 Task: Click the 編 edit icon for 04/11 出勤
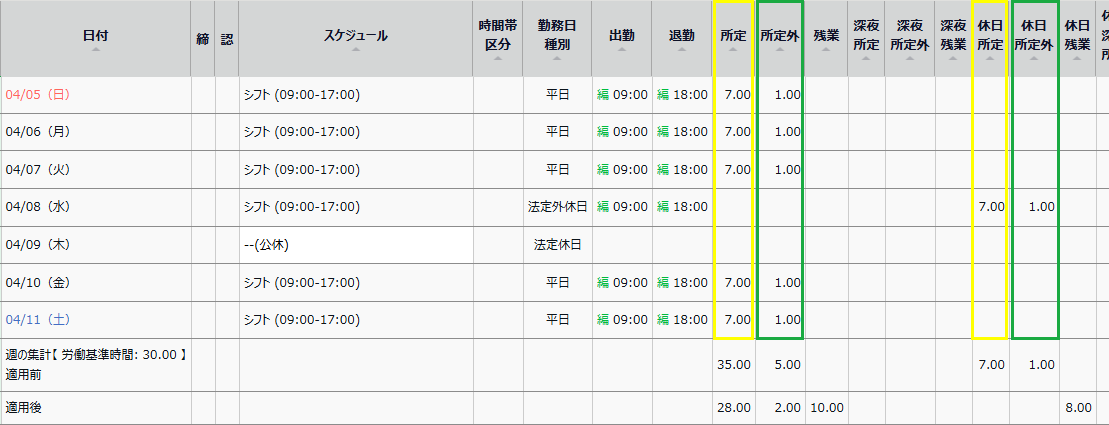603,320
